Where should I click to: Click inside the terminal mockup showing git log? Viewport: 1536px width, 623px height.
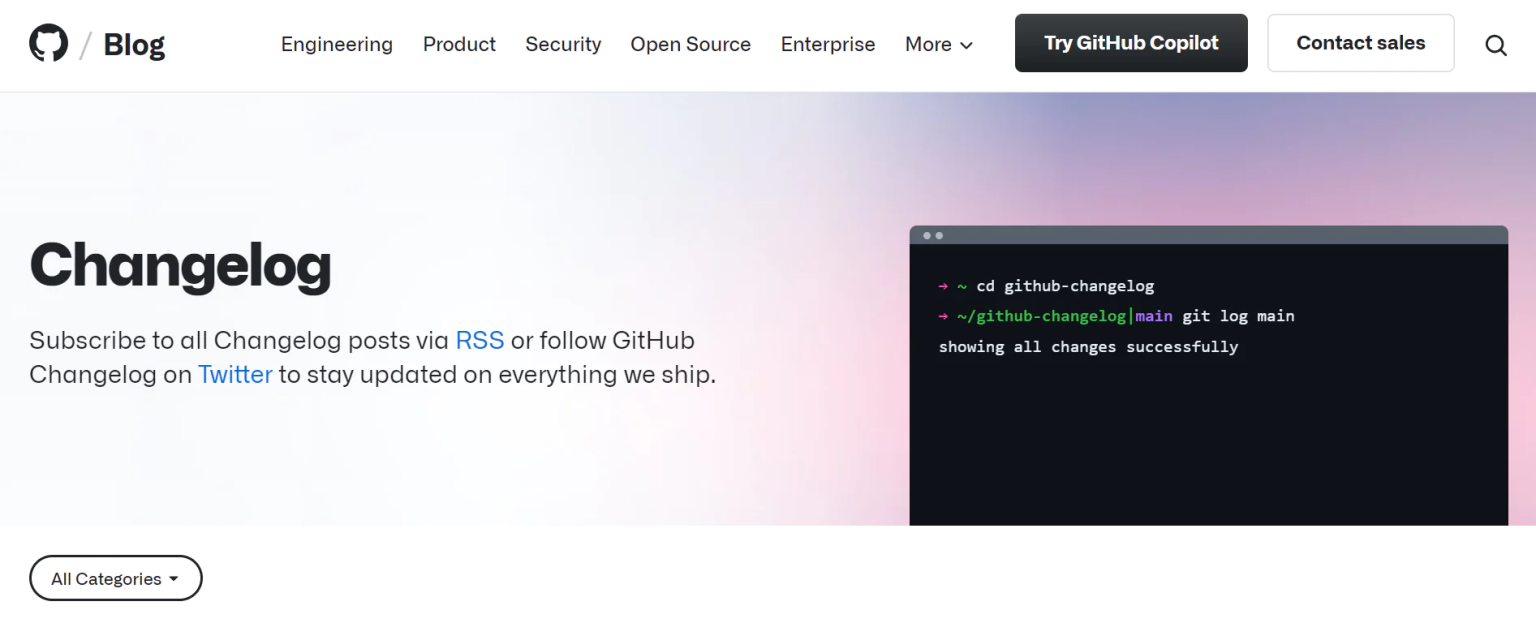(x=1200, y=380)
